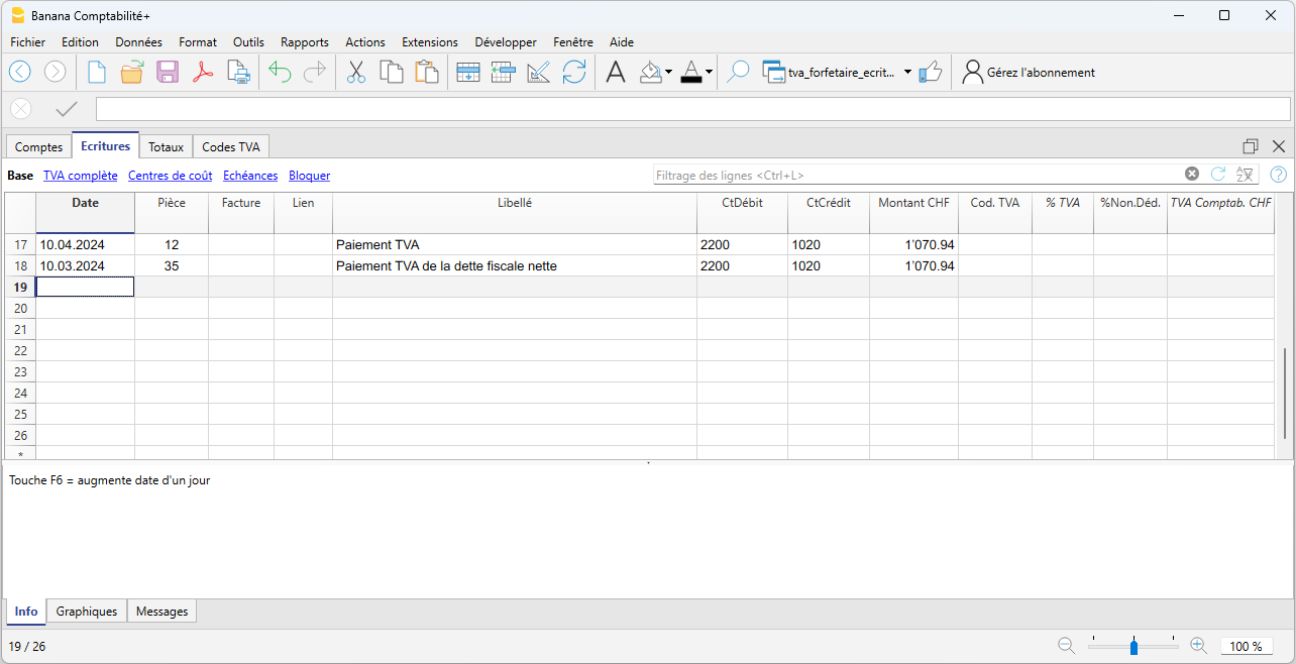The height and width of the screenshot is (664, 1296).
Task: Select the TVA complète view link
Action: (80, 175)
